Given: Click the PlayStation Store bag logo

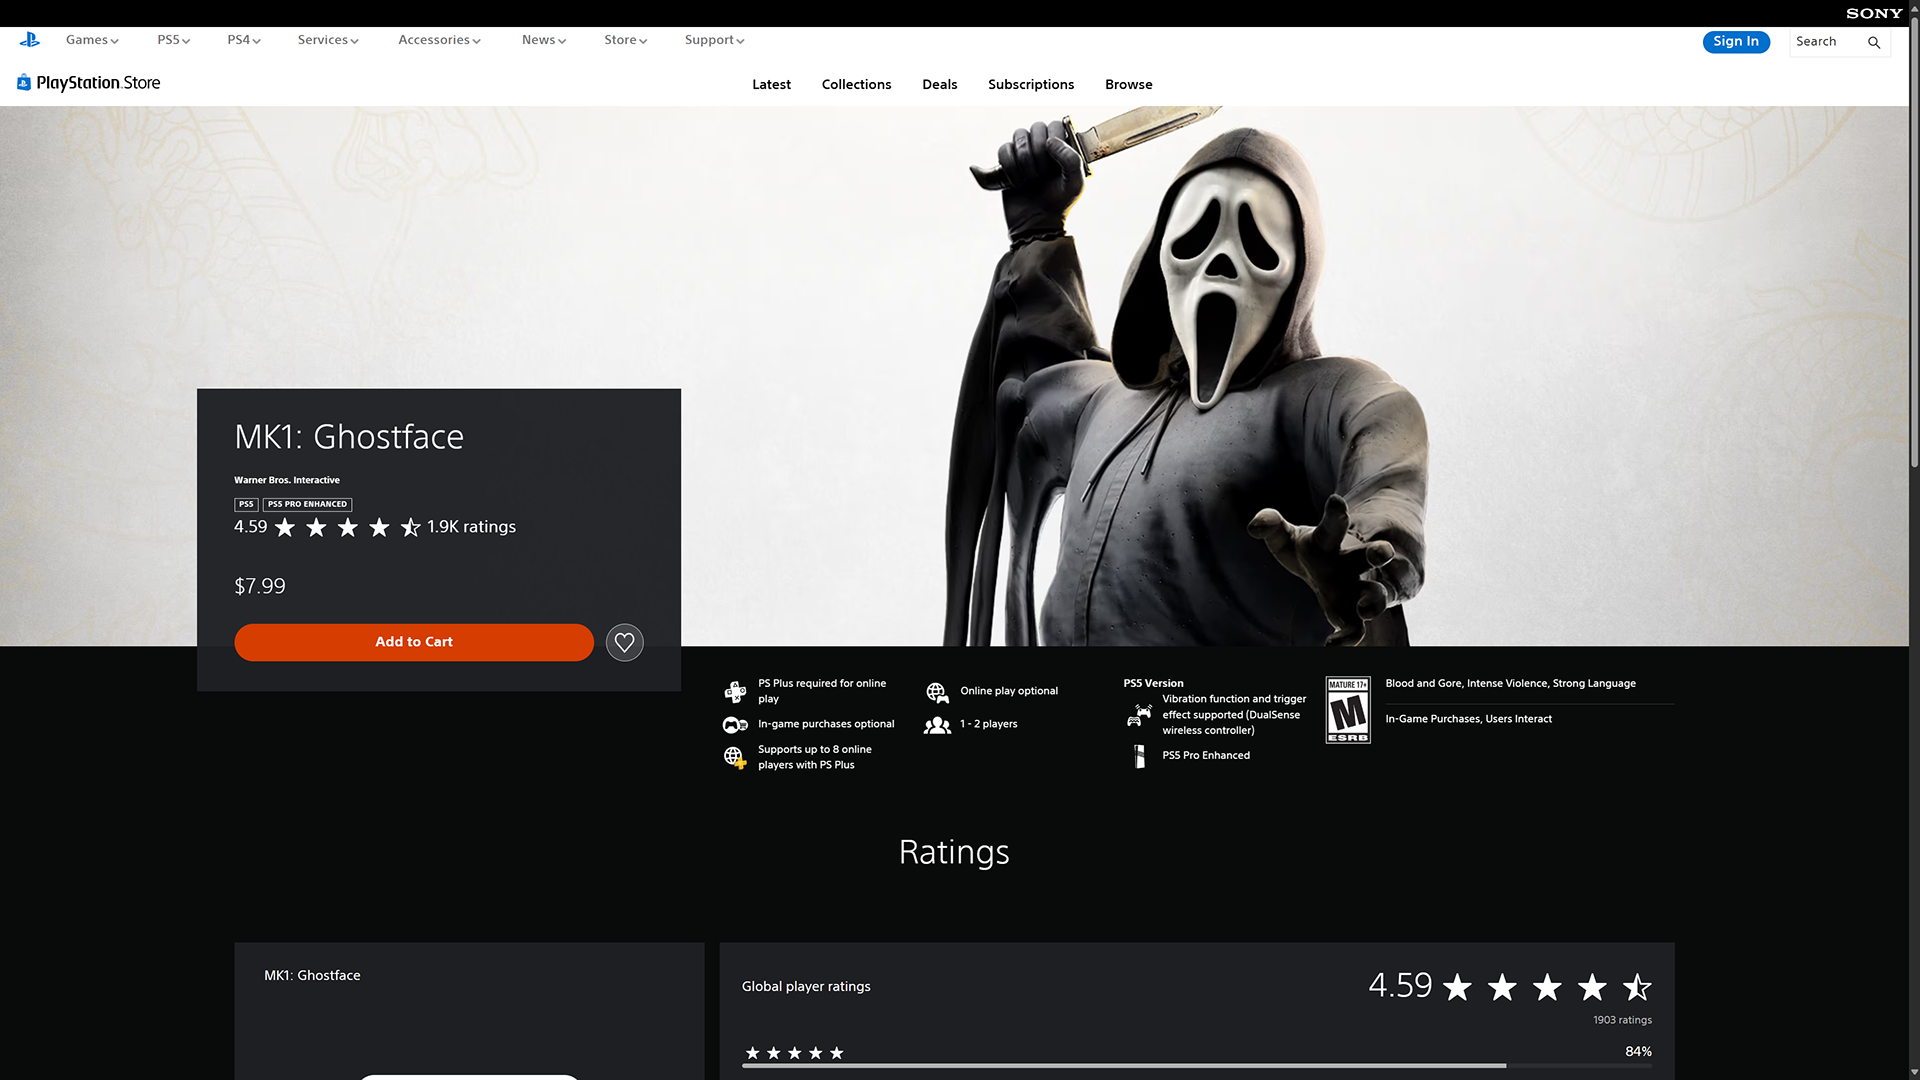Looking at the screenshot, I should point(24,83).
